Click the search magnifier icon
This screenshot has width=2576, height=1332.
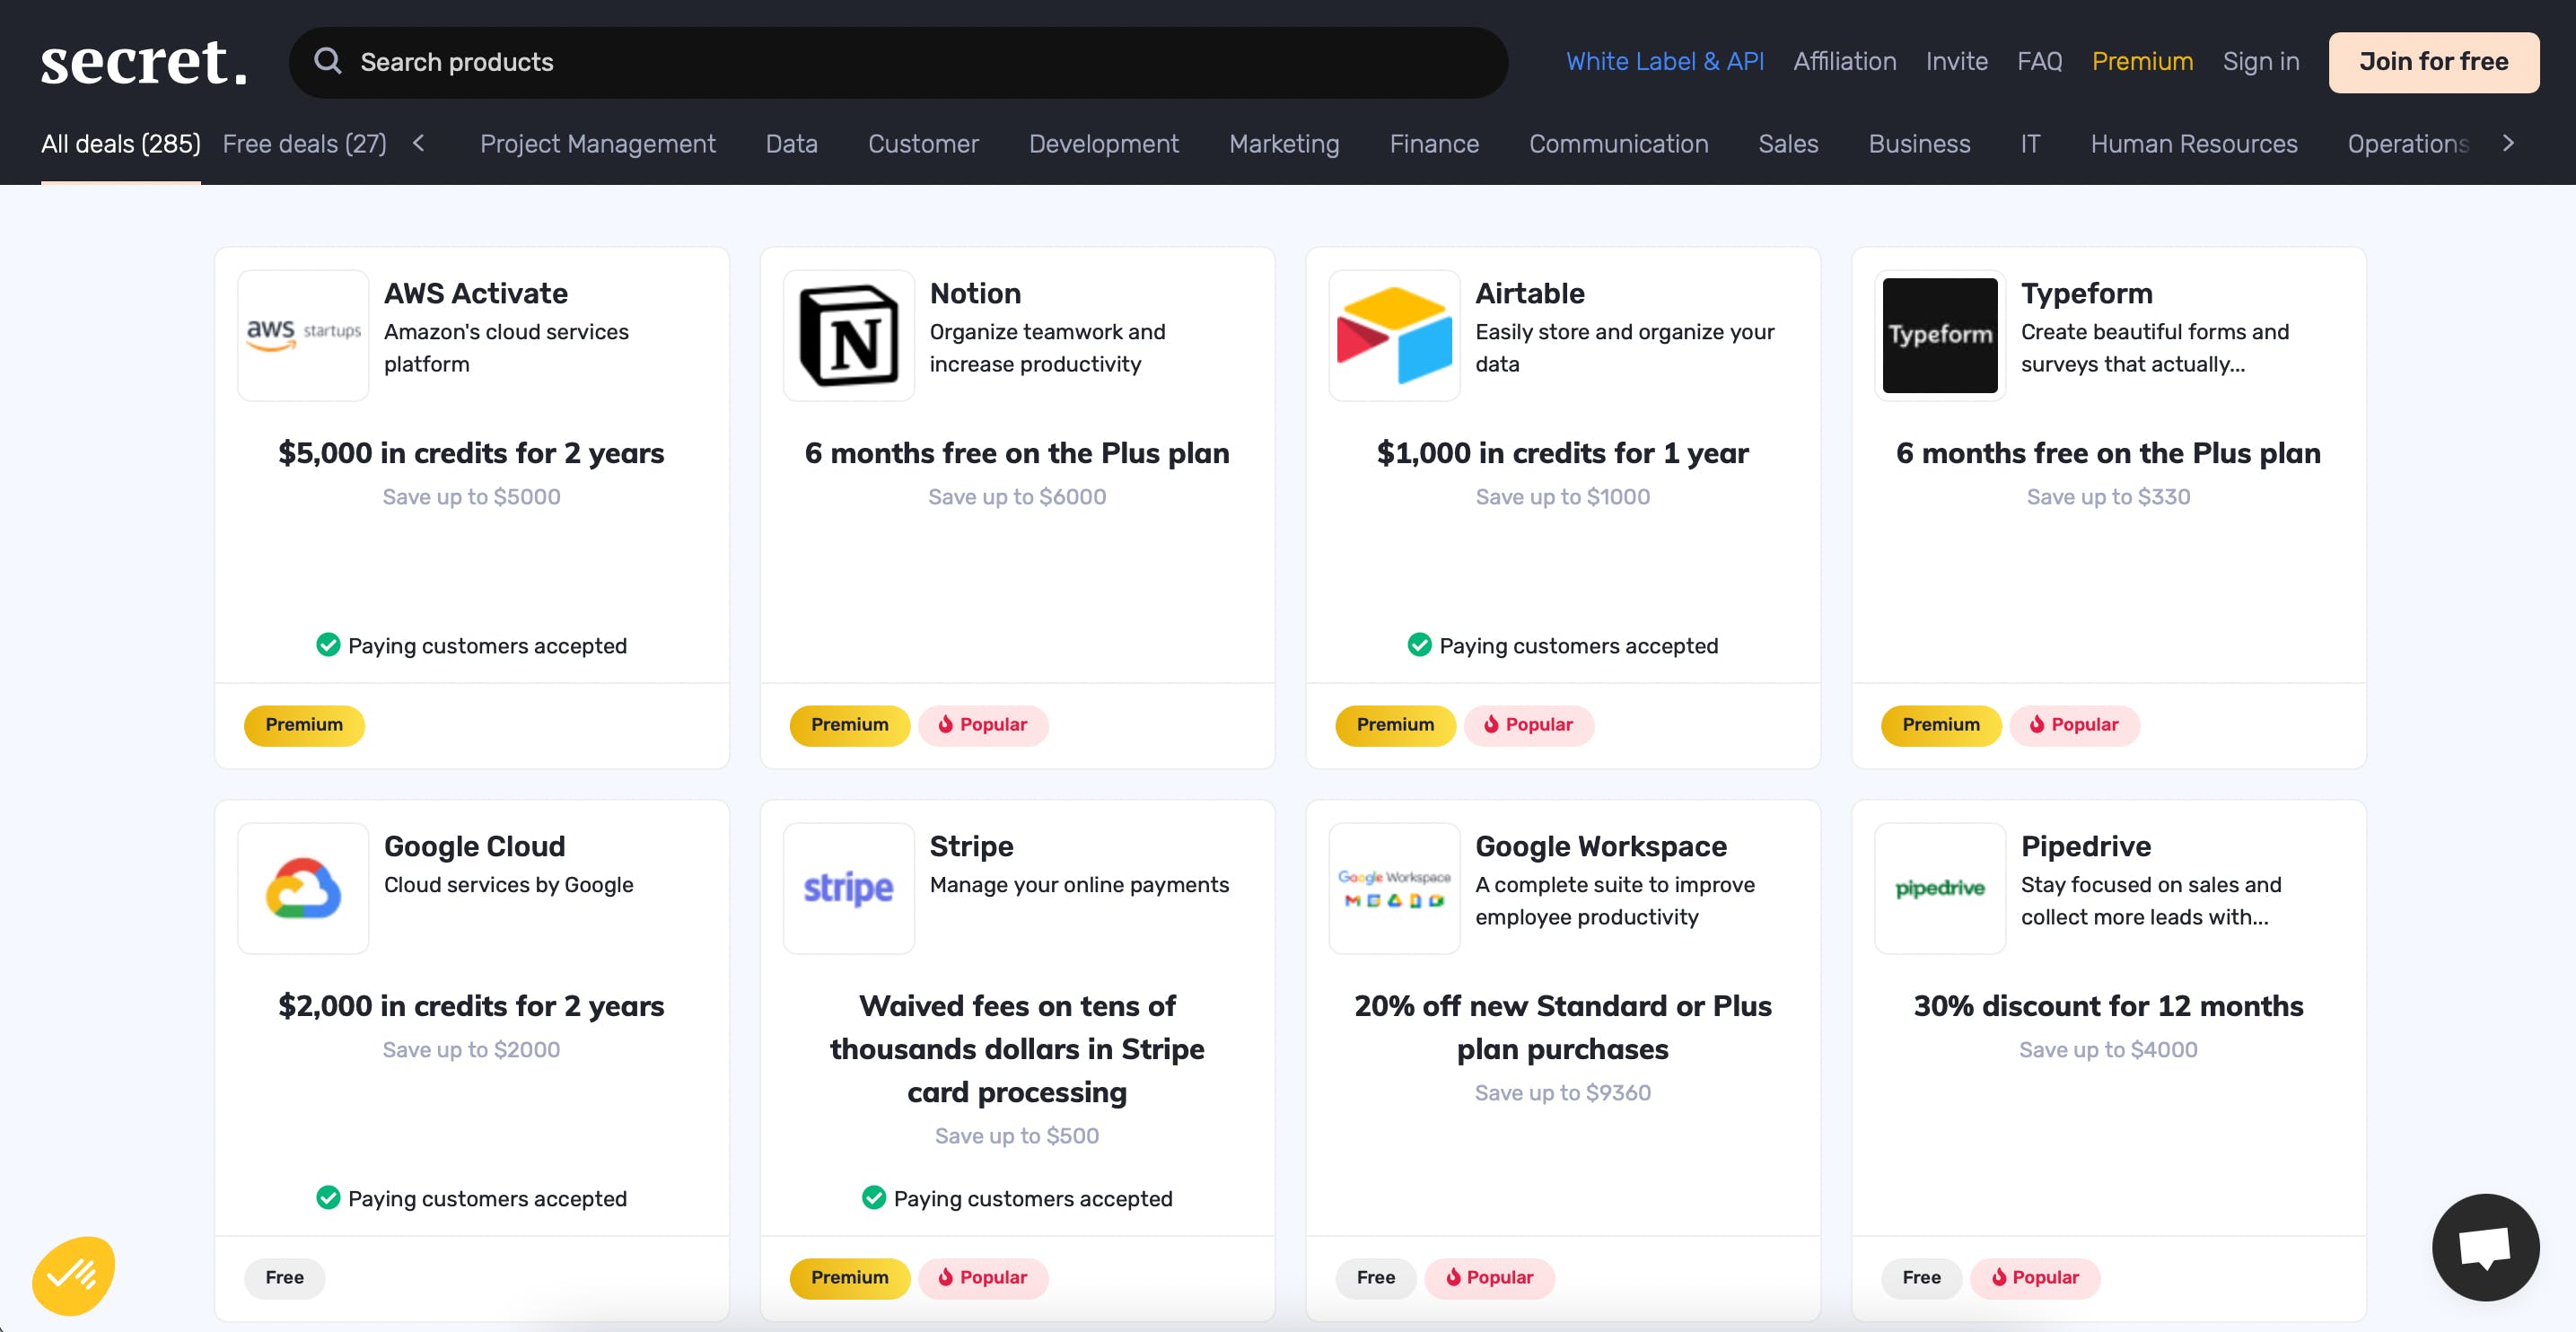pyautogui.click(x=328, y=61)
